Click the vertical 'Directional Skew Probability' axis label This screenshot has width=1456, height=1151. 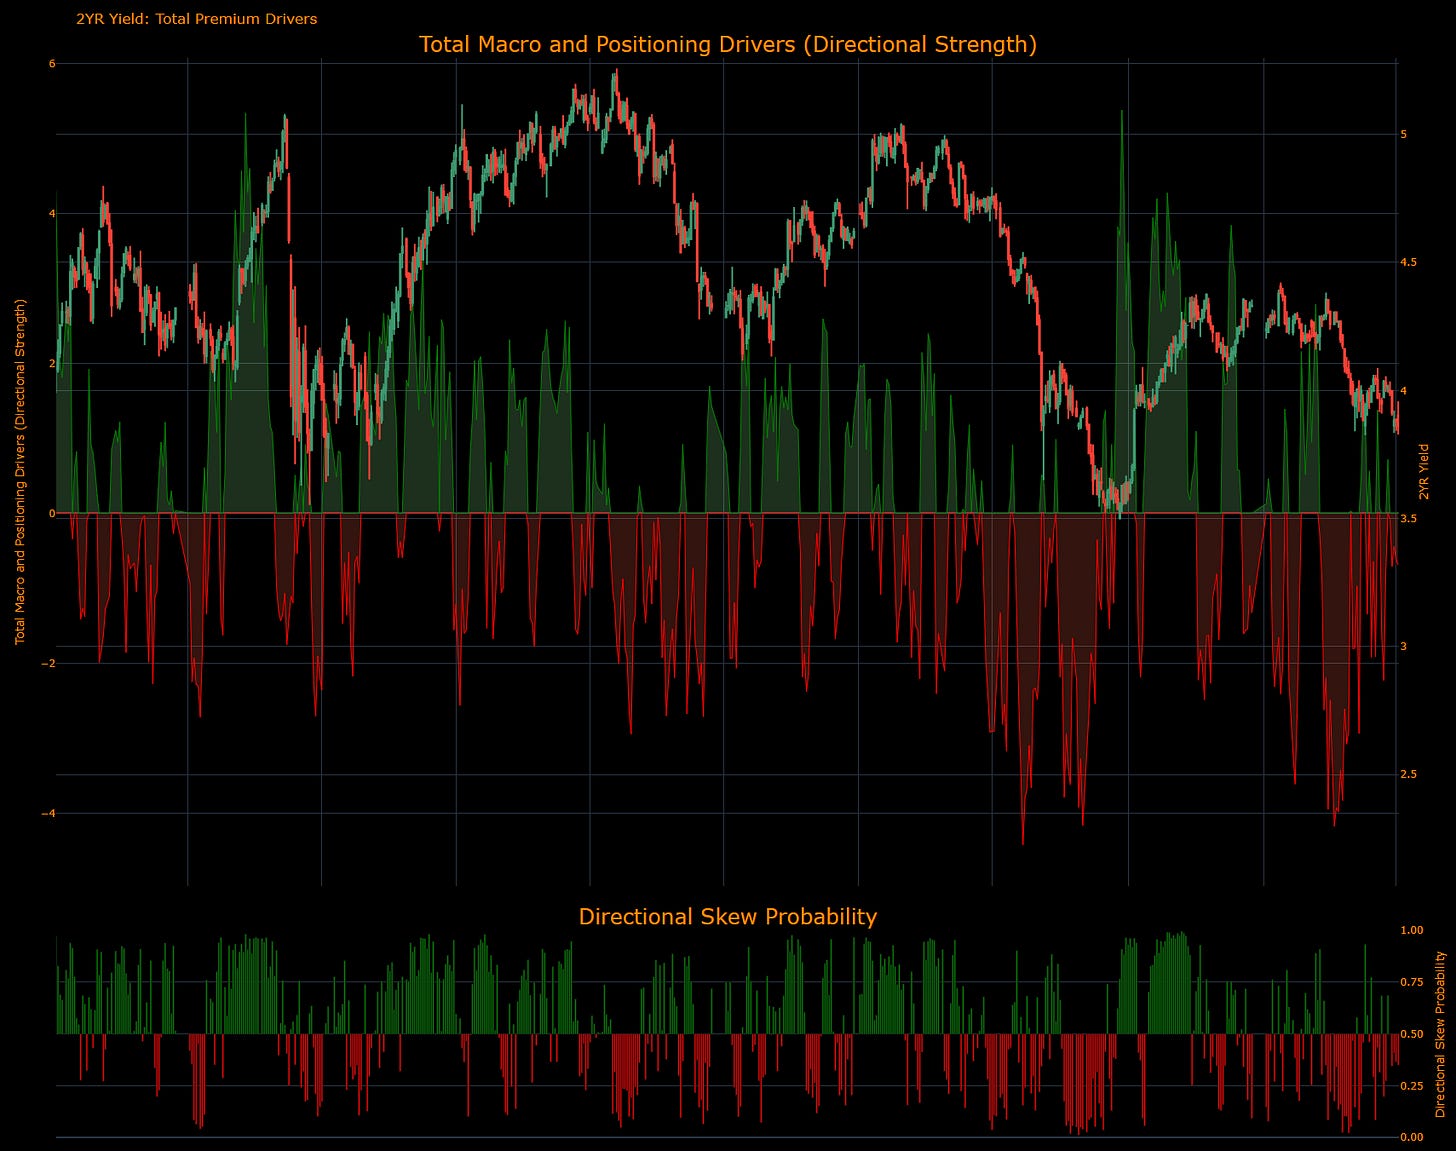click(1440, 1034)
